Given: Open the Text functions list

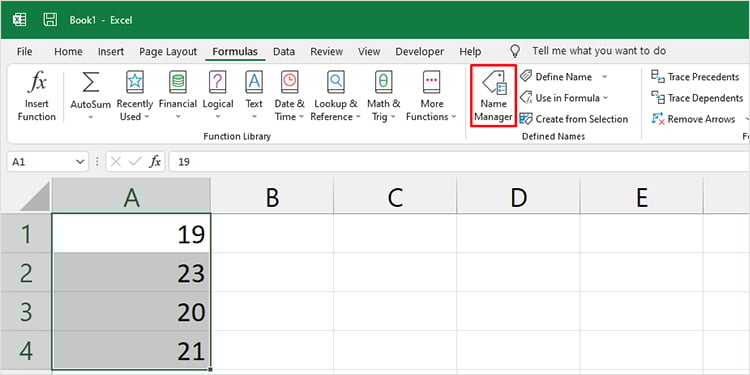Looking at the screenshot, I should pos(254,96).
